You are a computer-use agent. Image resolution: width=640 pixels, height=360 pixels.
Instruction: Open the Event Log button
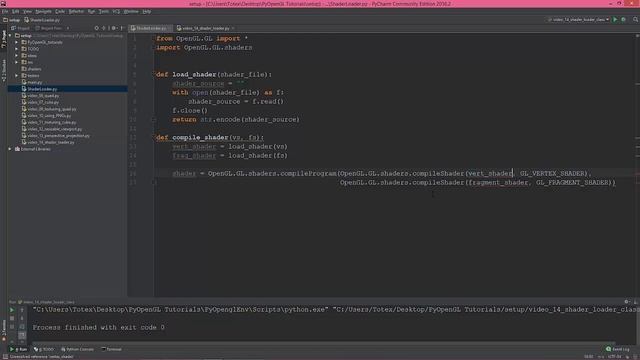(x=618, y=349)
